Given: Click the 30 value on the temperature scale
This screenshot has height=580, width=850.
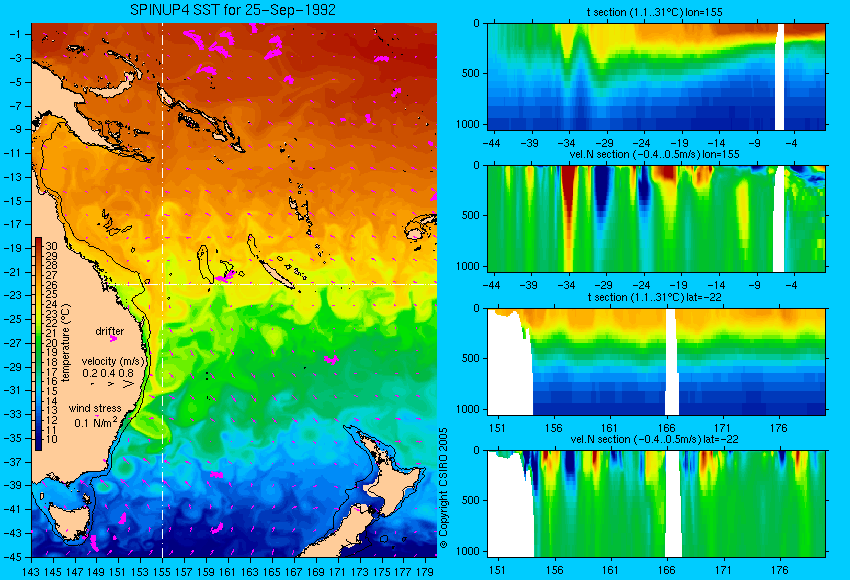Looking at the screenshot, I should [x=51, y=247].
